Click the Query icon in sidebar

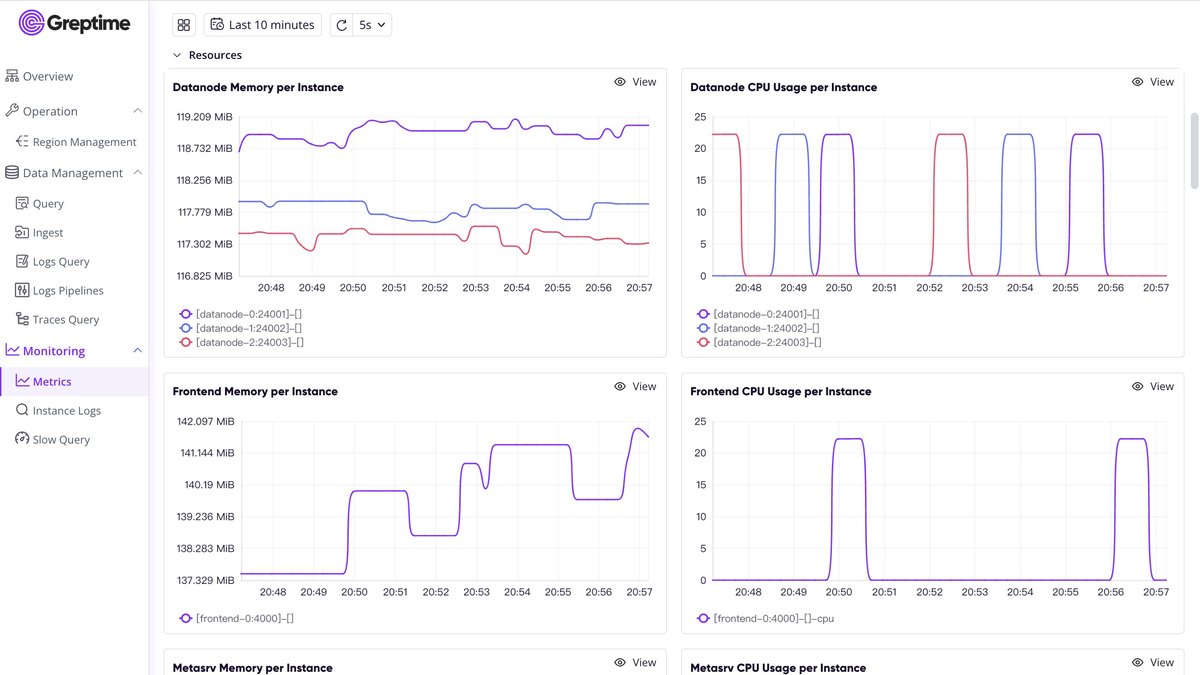tap(23, 203)
